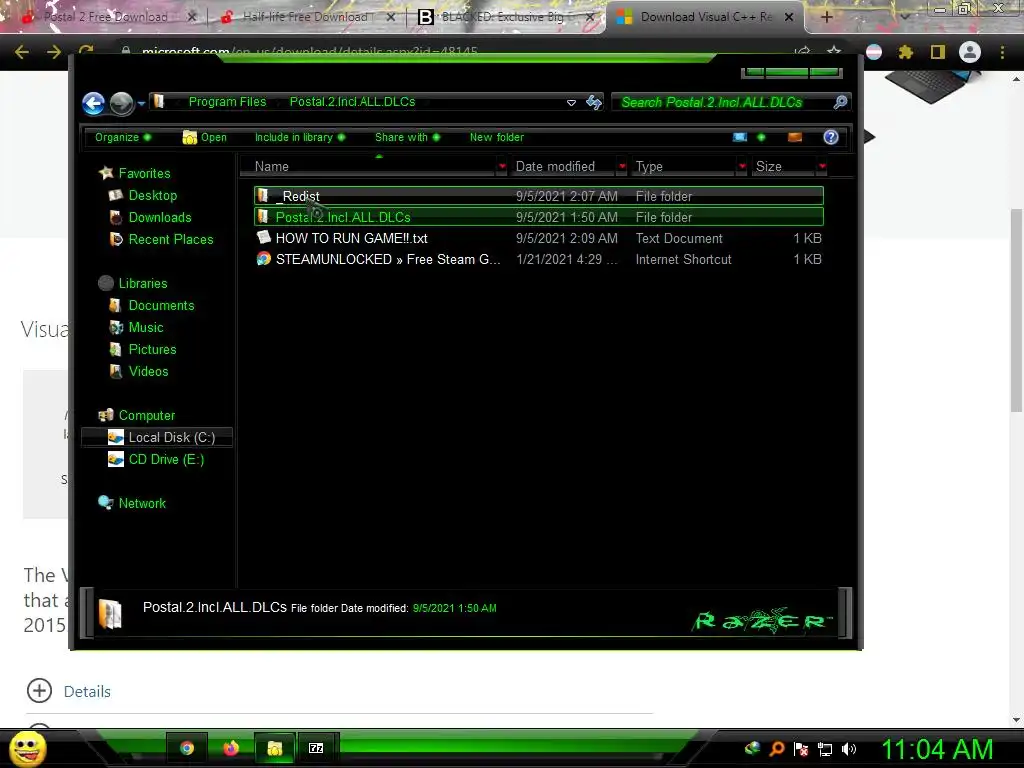Click the search magnifier icon in Explorer
The image size is (1024, 768).
coord(840,102)
